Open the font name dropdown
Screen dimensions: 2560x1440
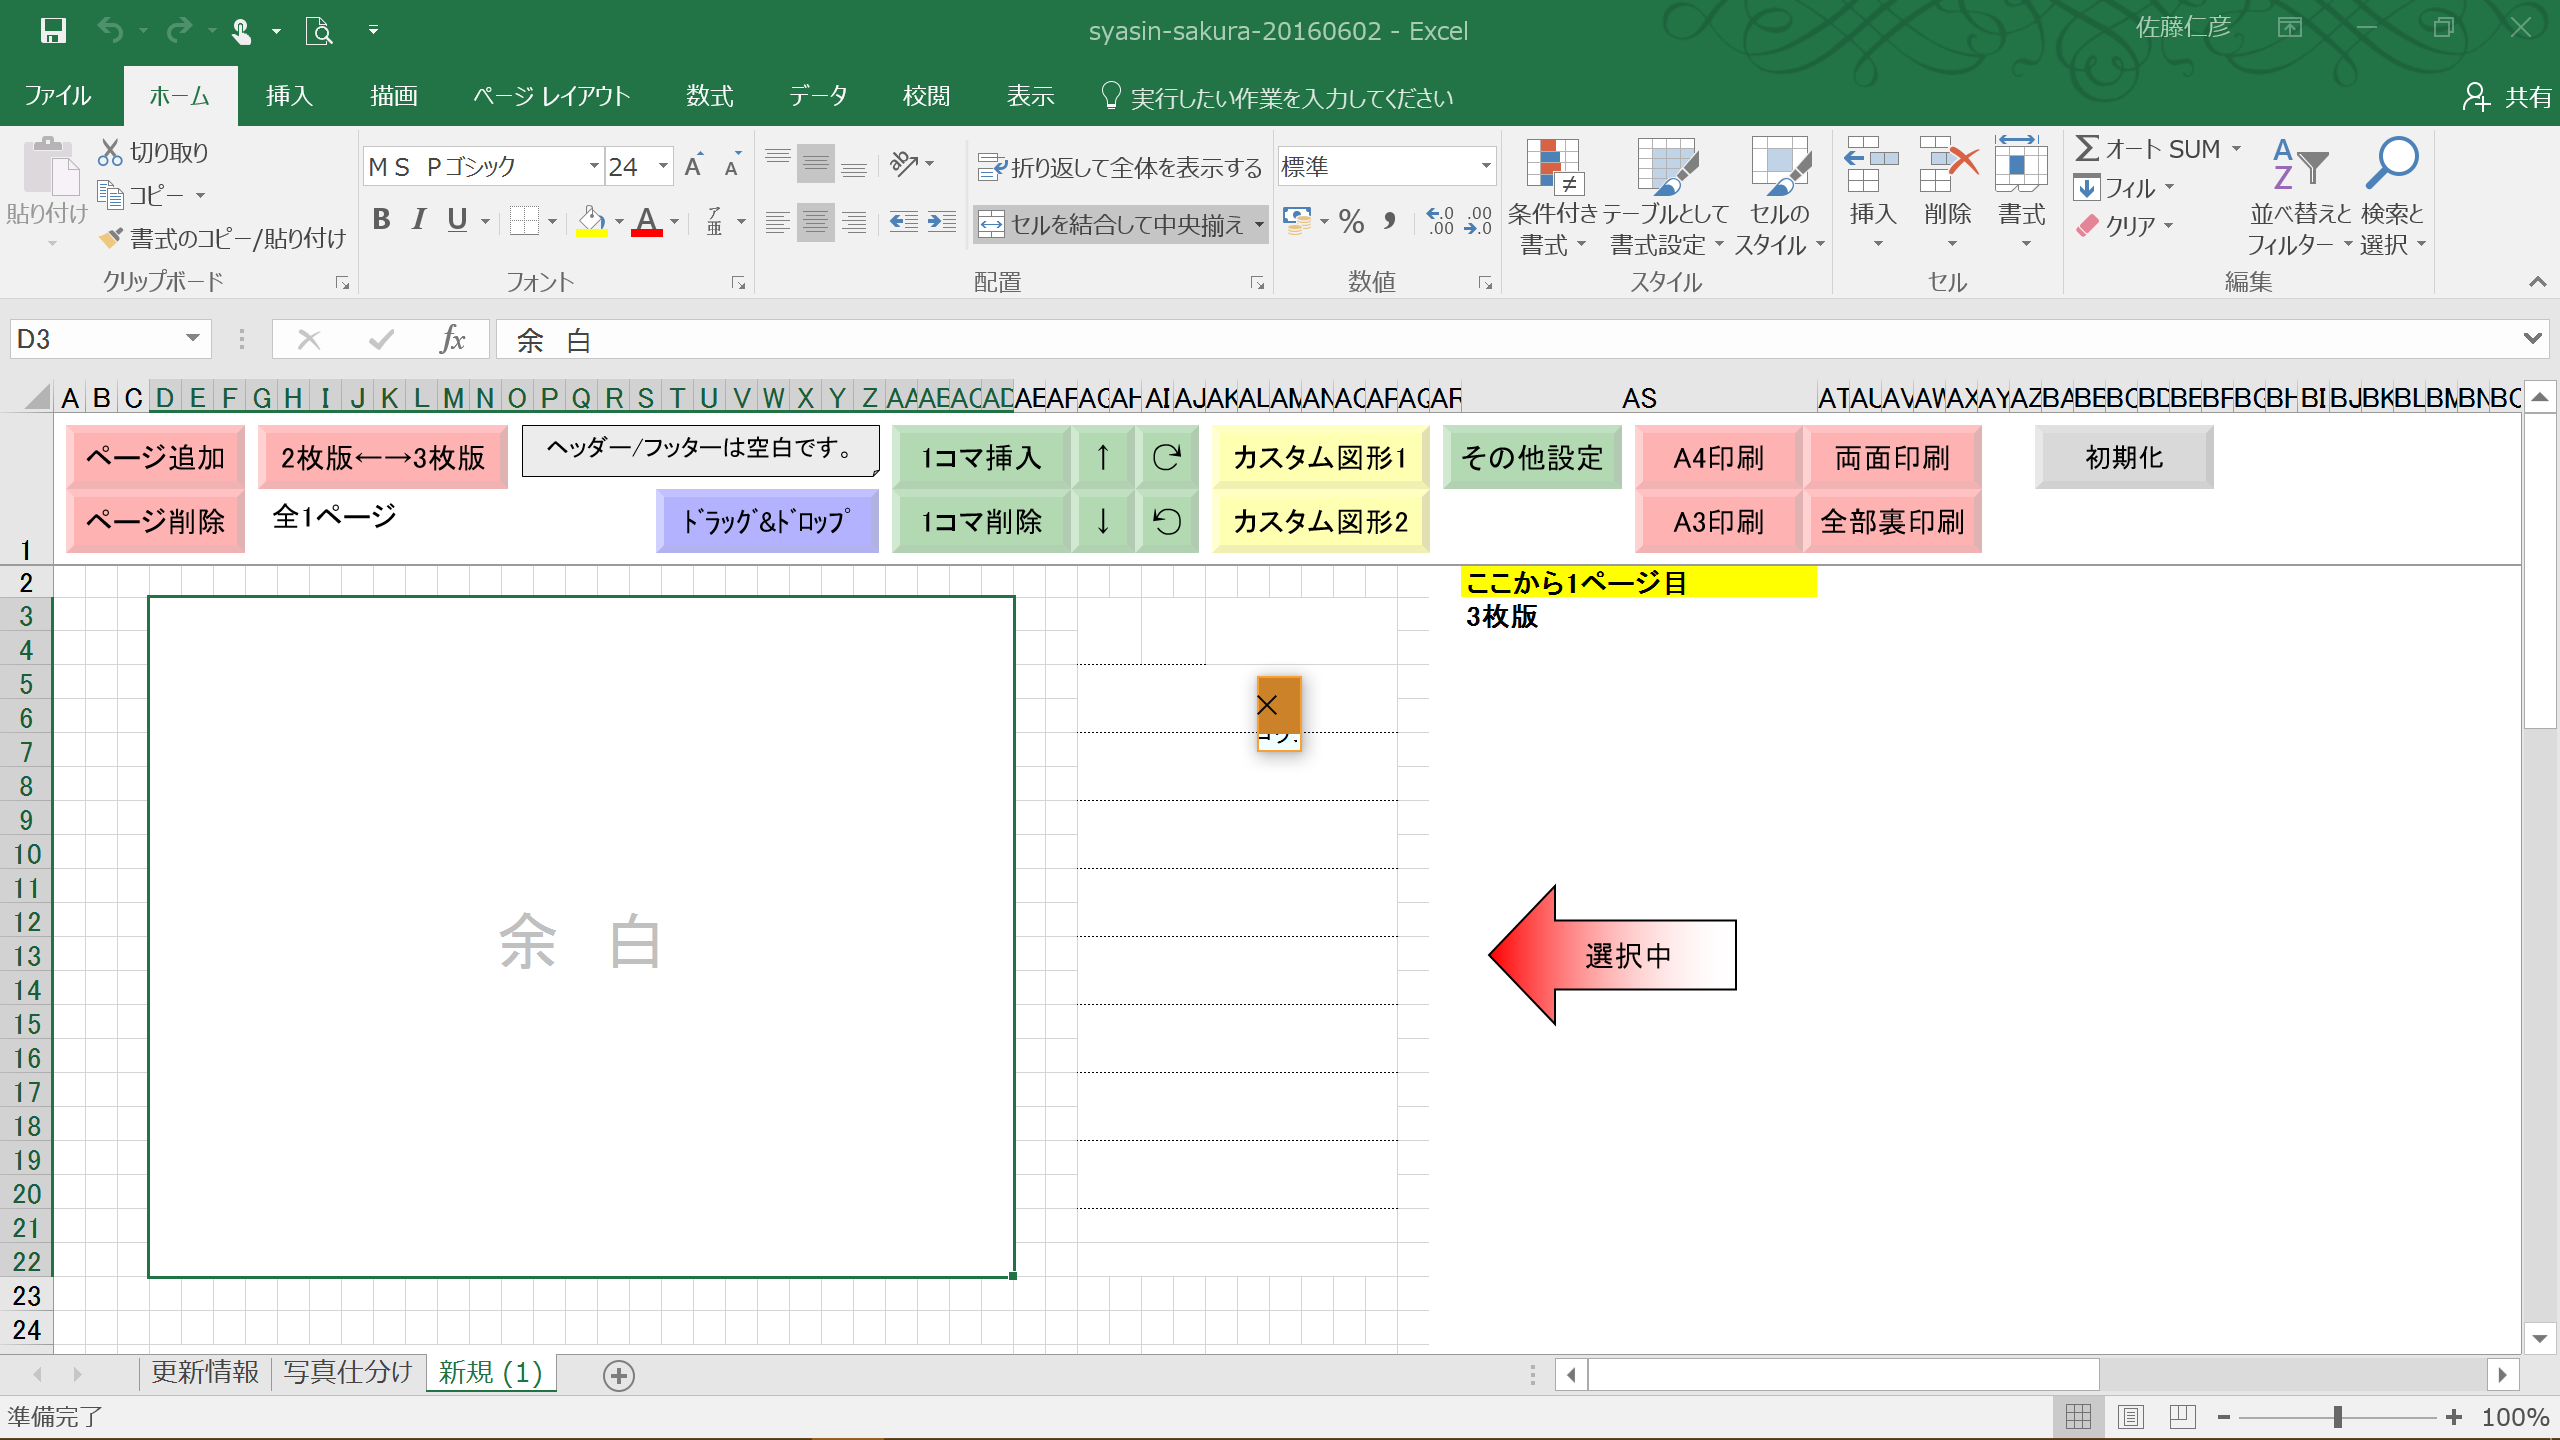coord(594,166)
